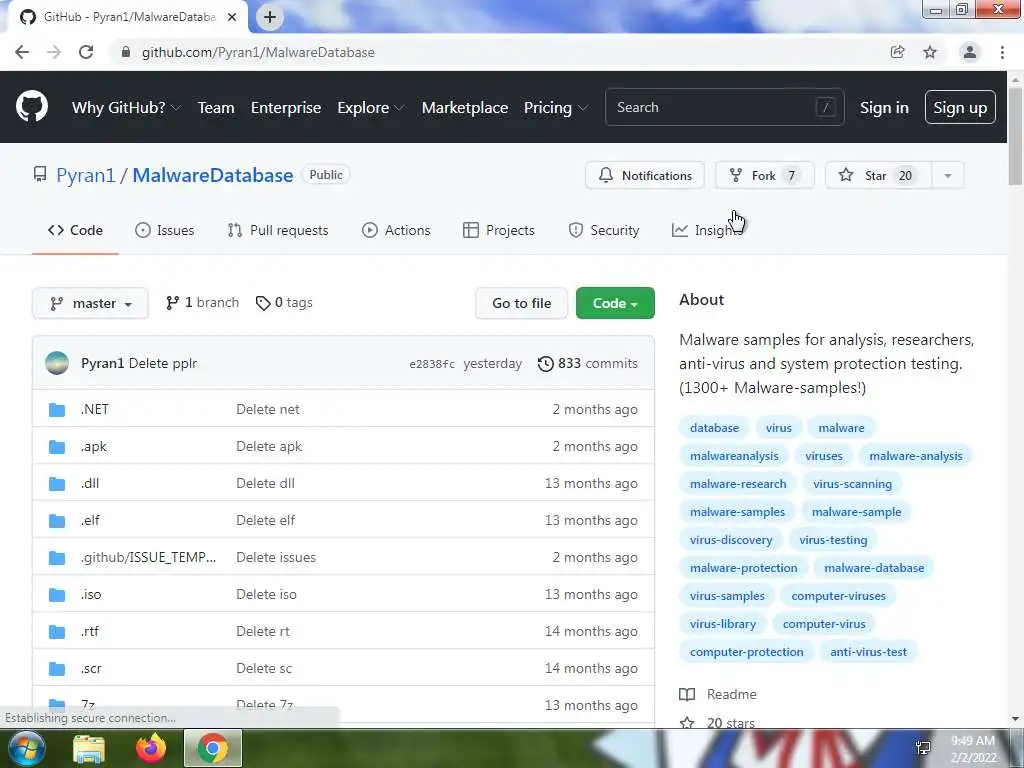This screenshot has height=768, width=1024.
Task: Open the green Code dropdown
Action: tap(615, 303)
